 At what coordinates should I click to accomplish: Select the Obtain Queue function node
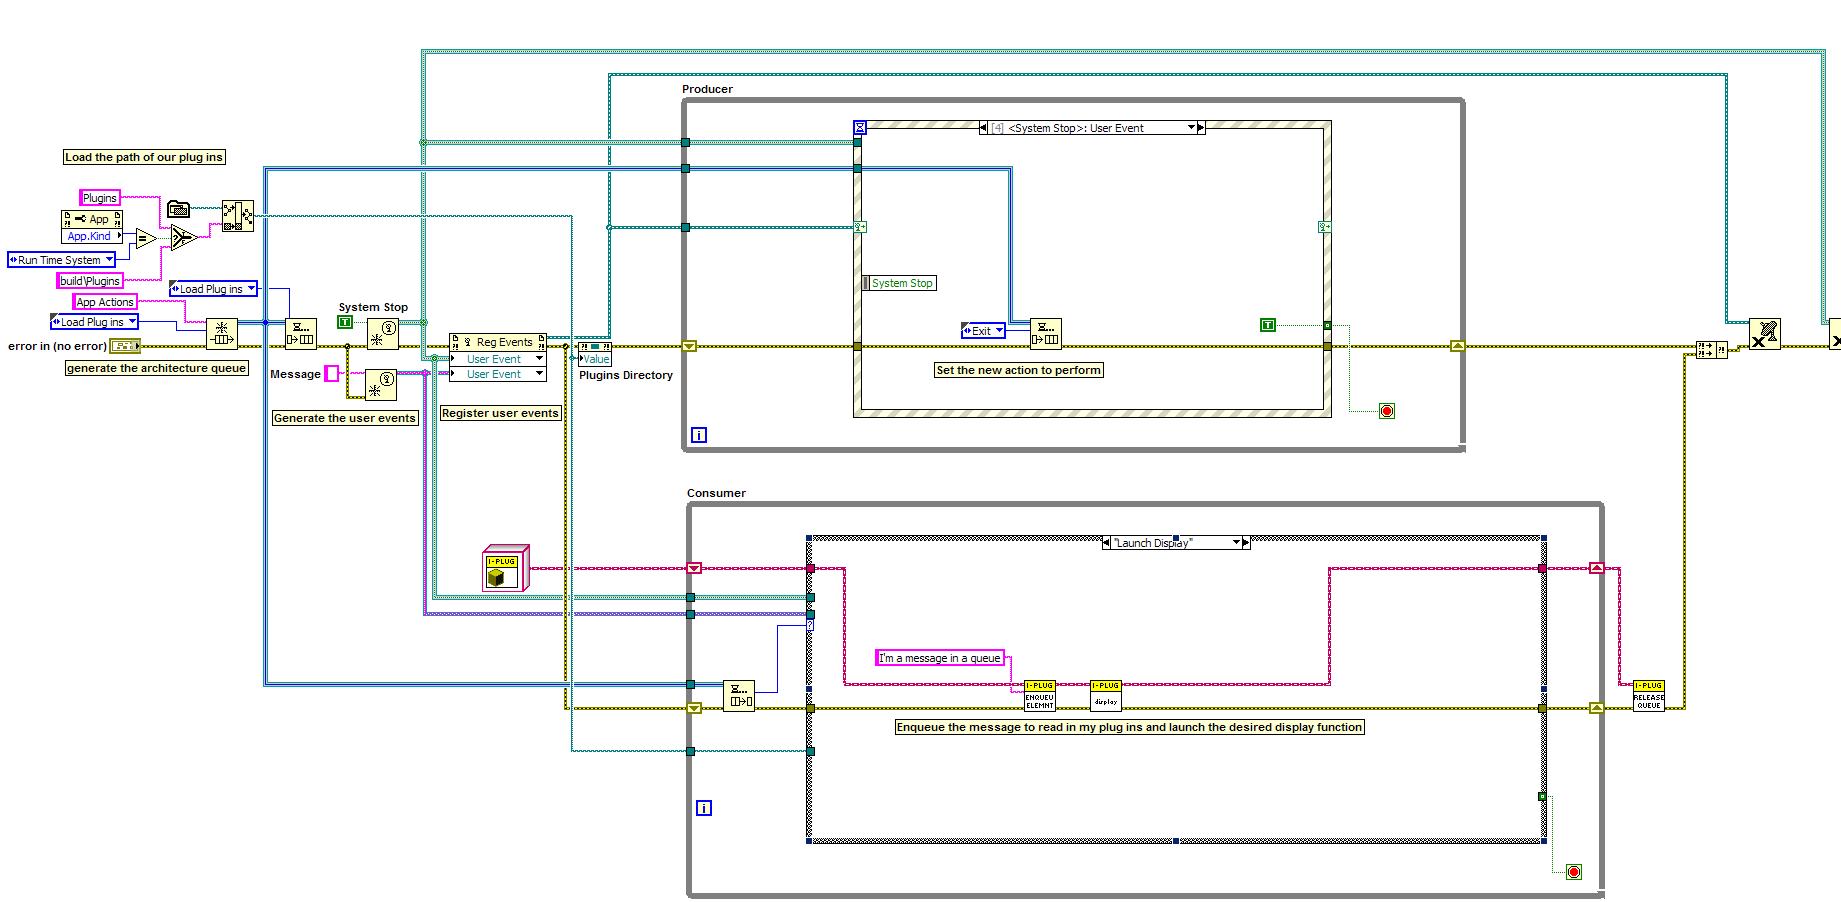[221, 334]
